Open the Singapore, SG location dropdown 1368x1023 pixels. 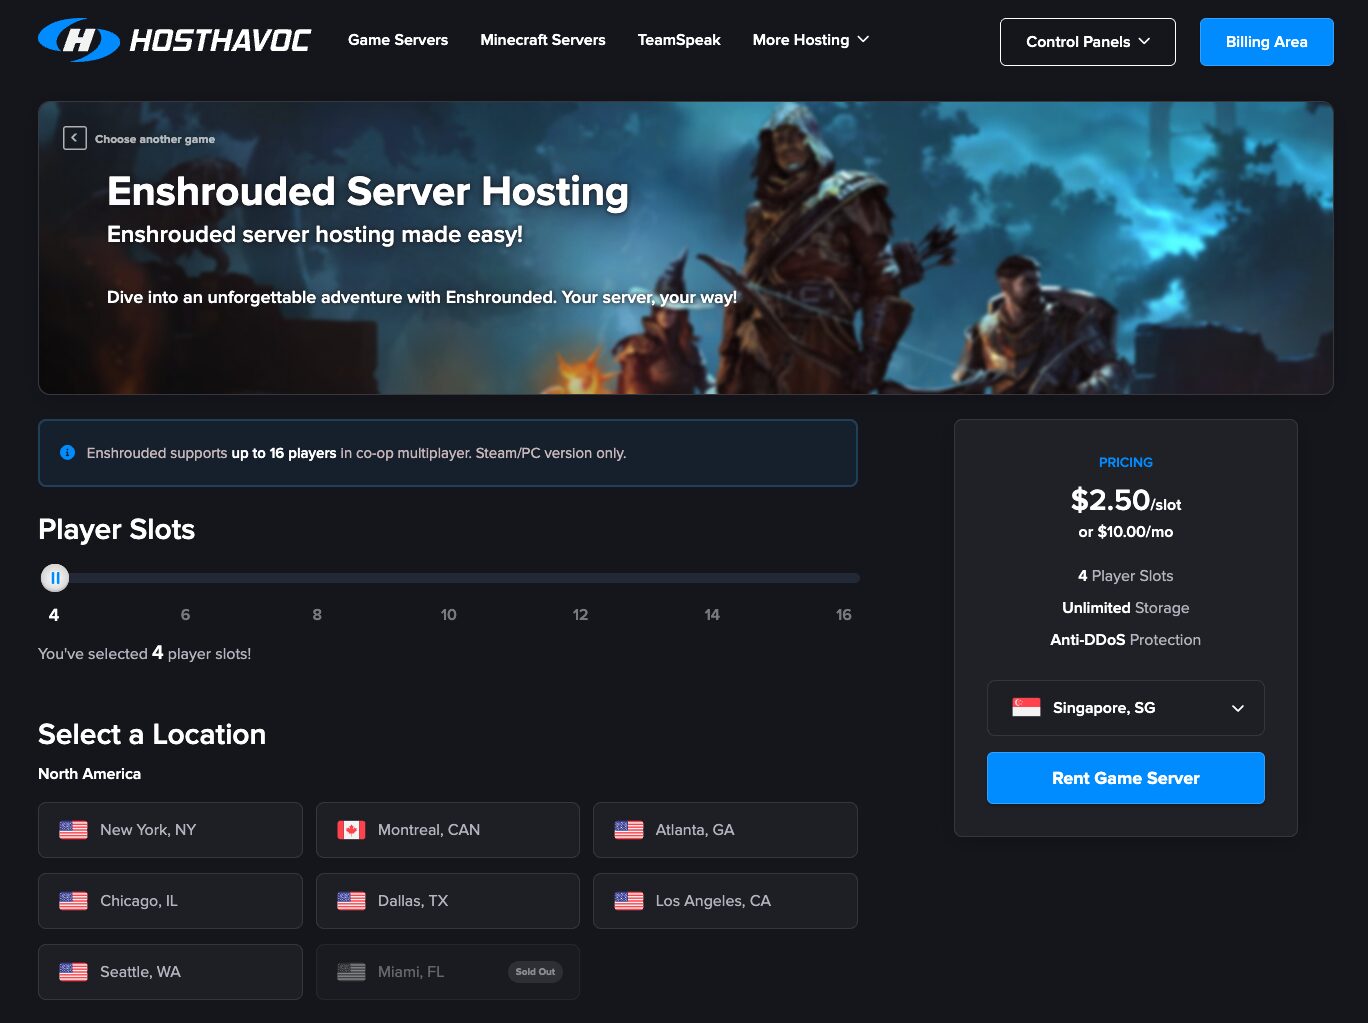pos(1126,708)
